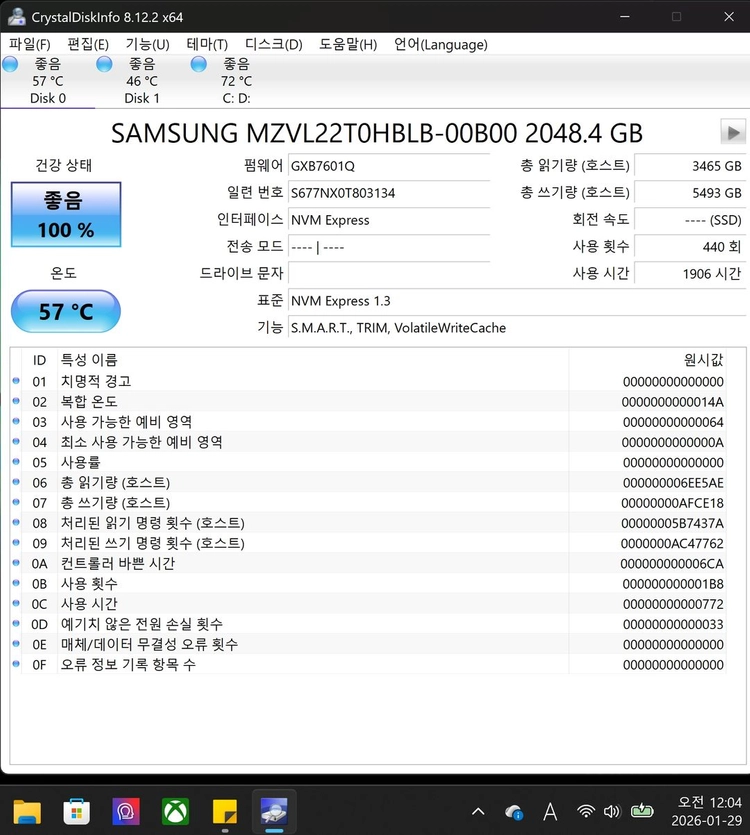Image resolution: width=750 pixels, height=835 pixels.
Task: Open the purple app icon in taskbar
Action: (126, 812)
